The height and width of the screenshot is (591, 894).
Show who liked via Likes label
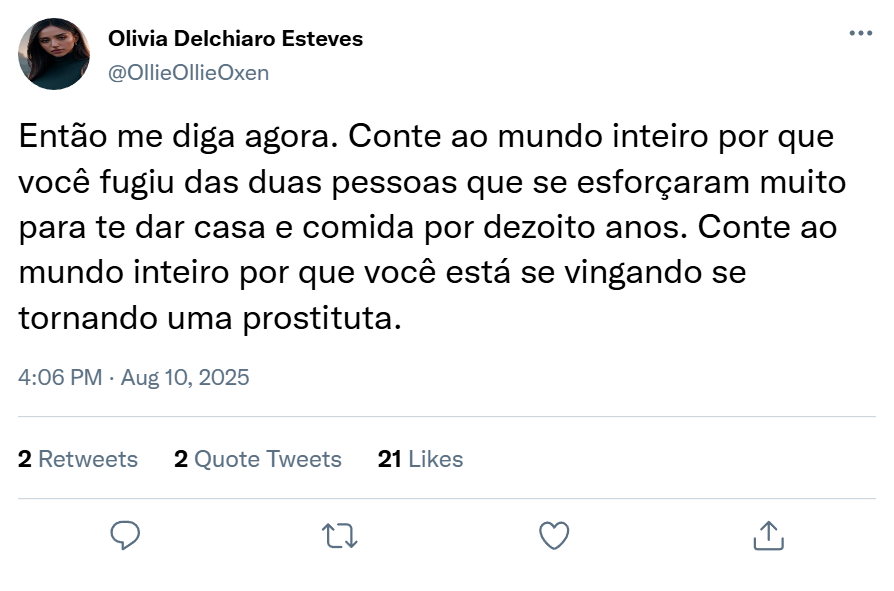click(436, 459)
